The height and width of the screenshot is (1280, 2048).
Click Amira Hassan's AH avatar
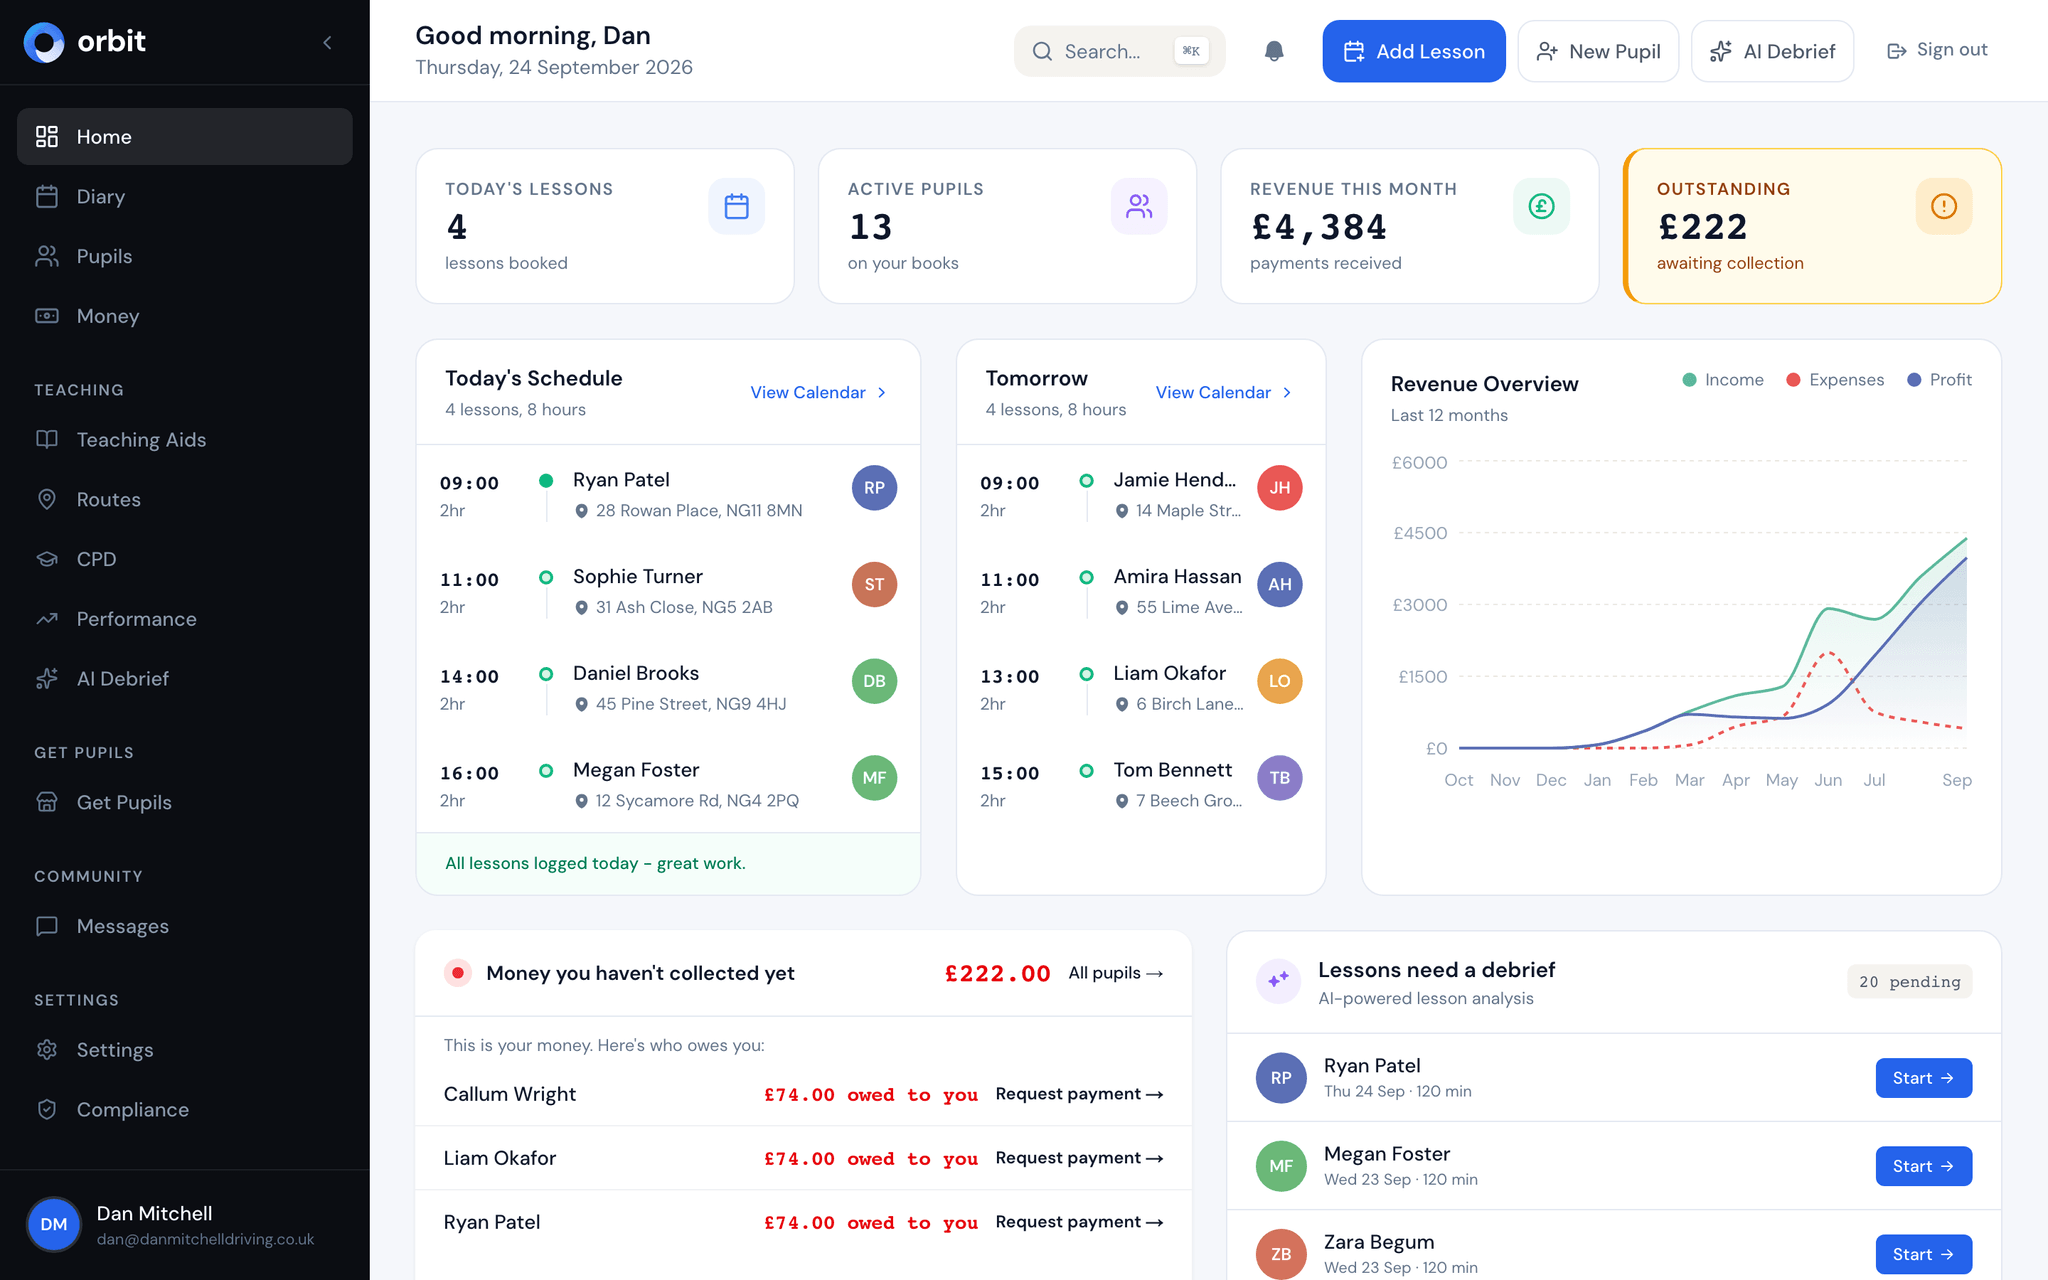(x=1279, y=585)
